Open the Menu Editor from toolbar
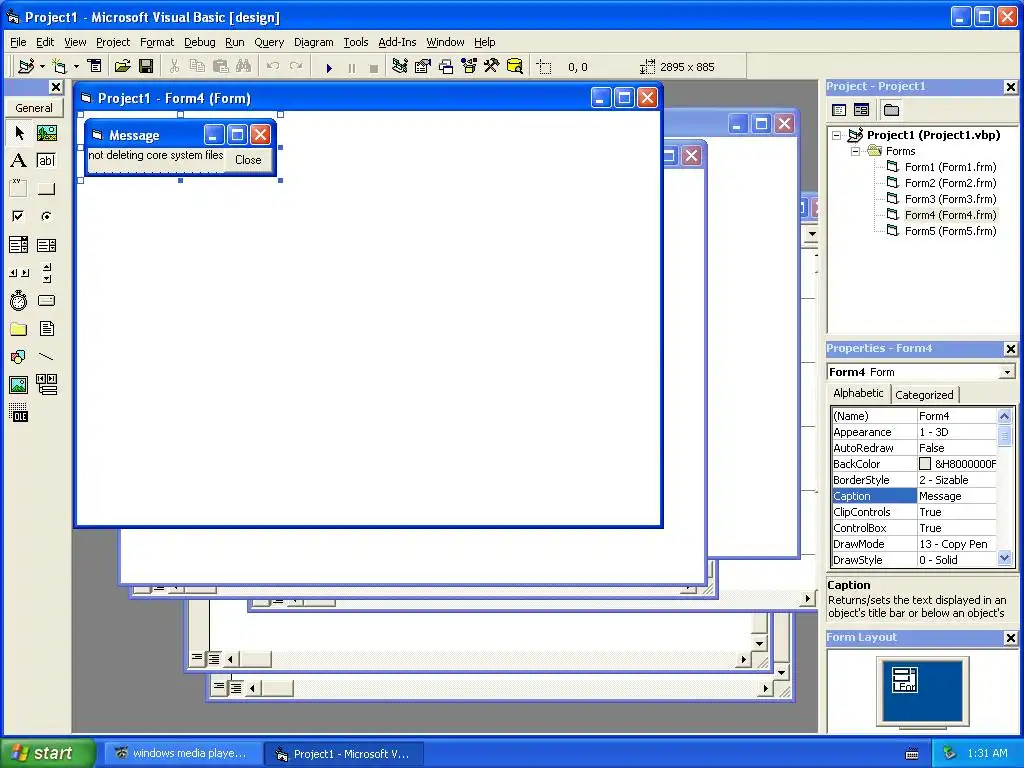Image resolution: width=1024 pixels, height=768 pixels. (x=95, y=66)
